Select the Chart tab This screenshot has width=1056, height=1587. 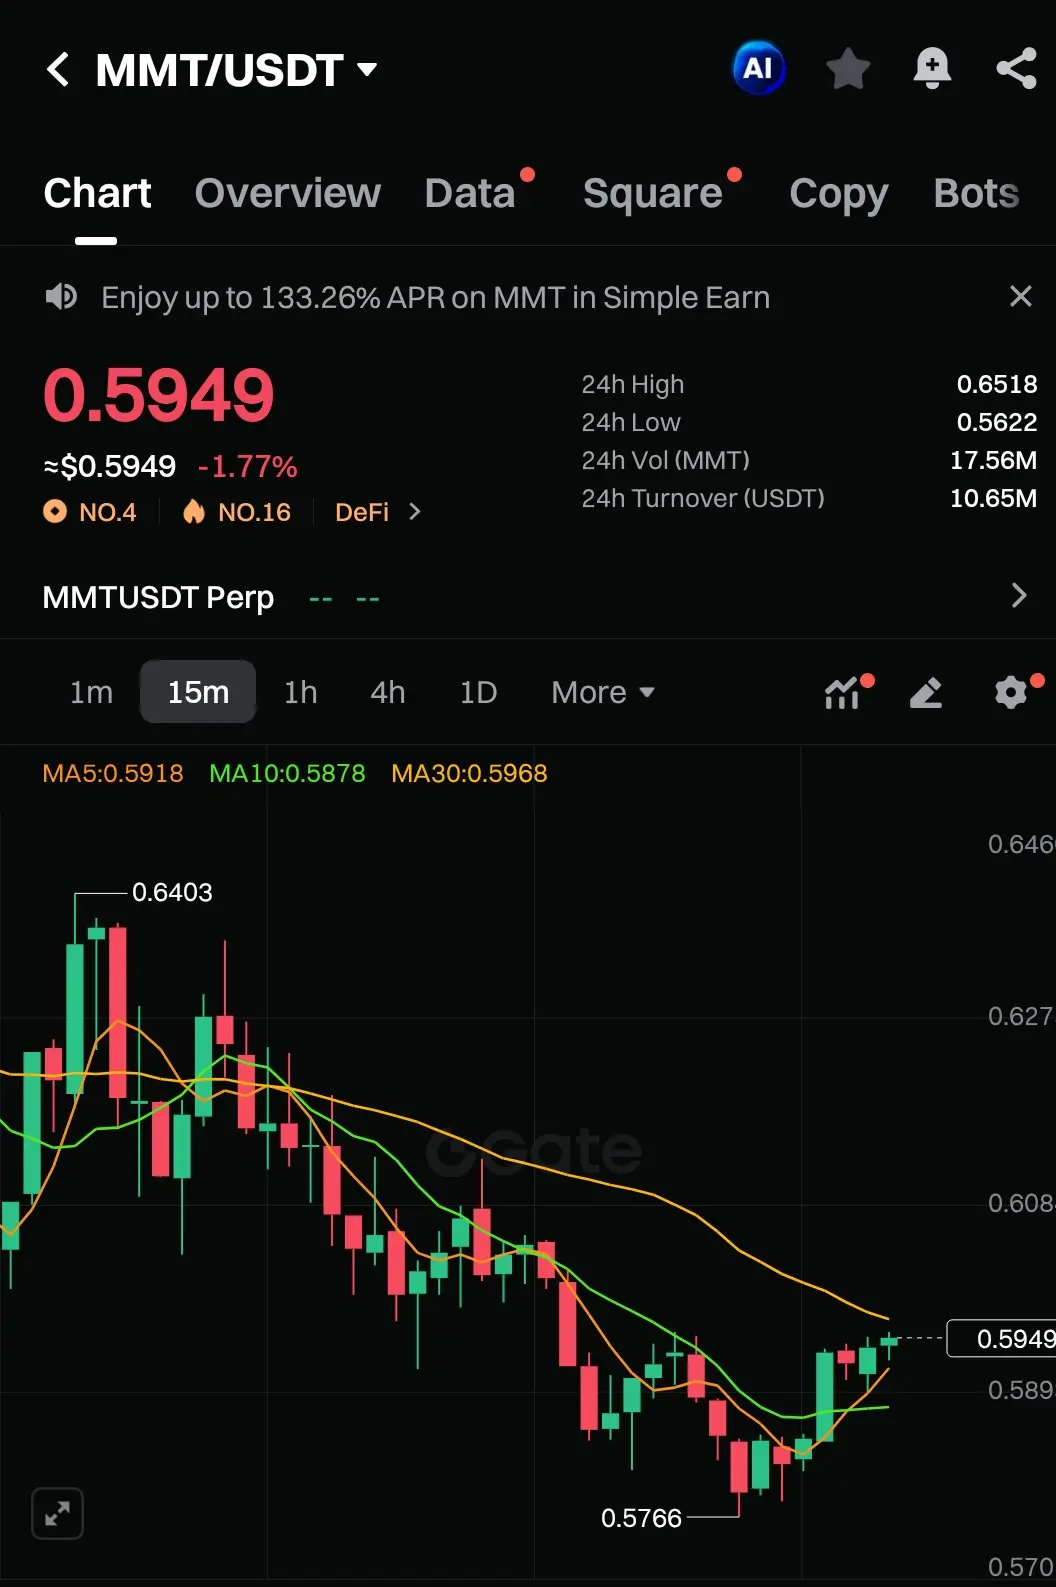(x=97, y=193)
